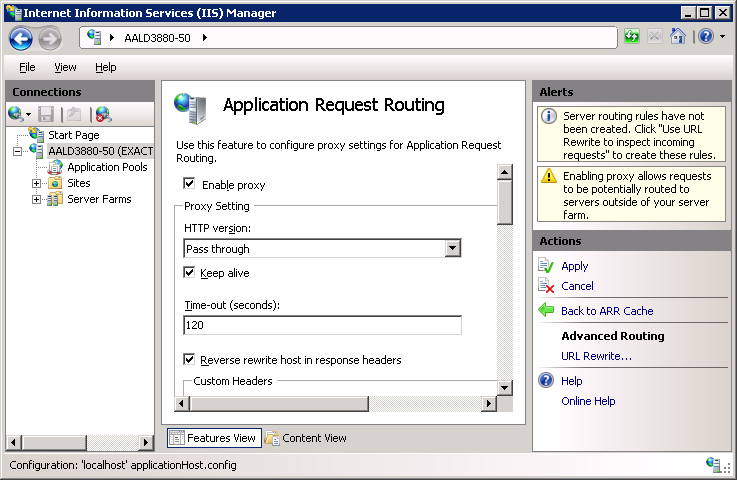Click the Up folder icon in Connections
This screenshot has width=737, height=480.
click(x=74, y=114)
